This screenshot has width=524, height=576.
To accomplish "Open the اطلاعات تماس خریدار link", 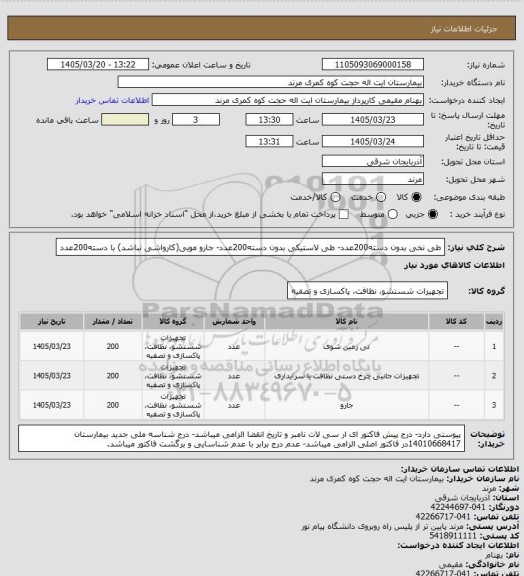I will (x=112, y=100).
